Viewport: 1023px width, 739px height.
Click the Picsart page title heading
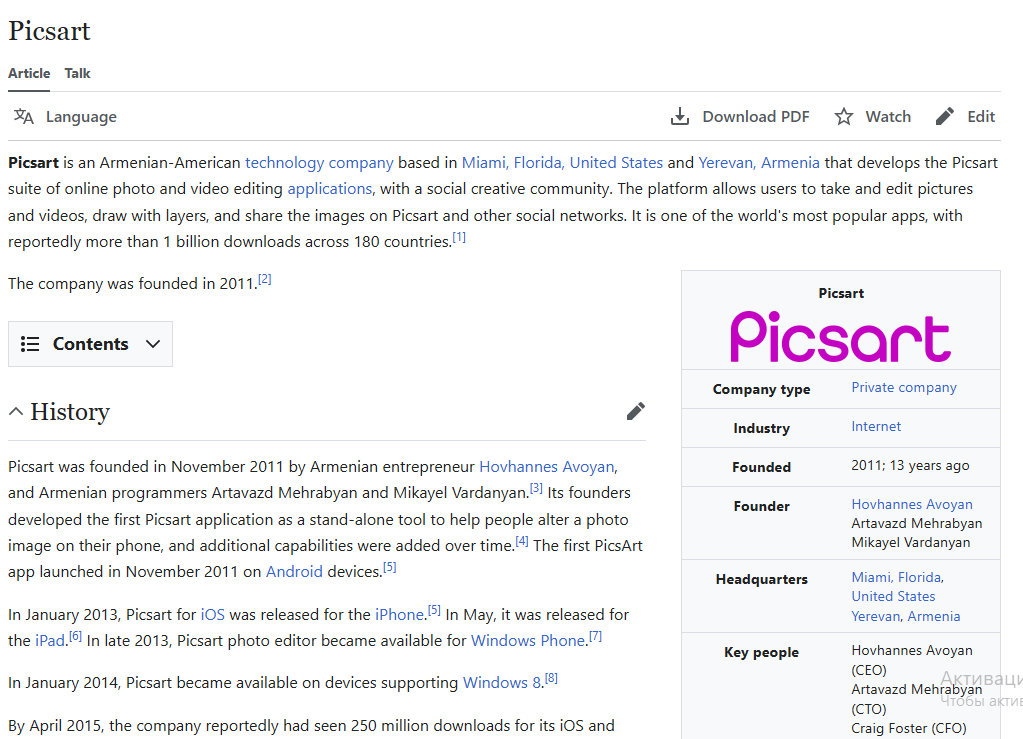pyautogui.click(x=50, y=31)
